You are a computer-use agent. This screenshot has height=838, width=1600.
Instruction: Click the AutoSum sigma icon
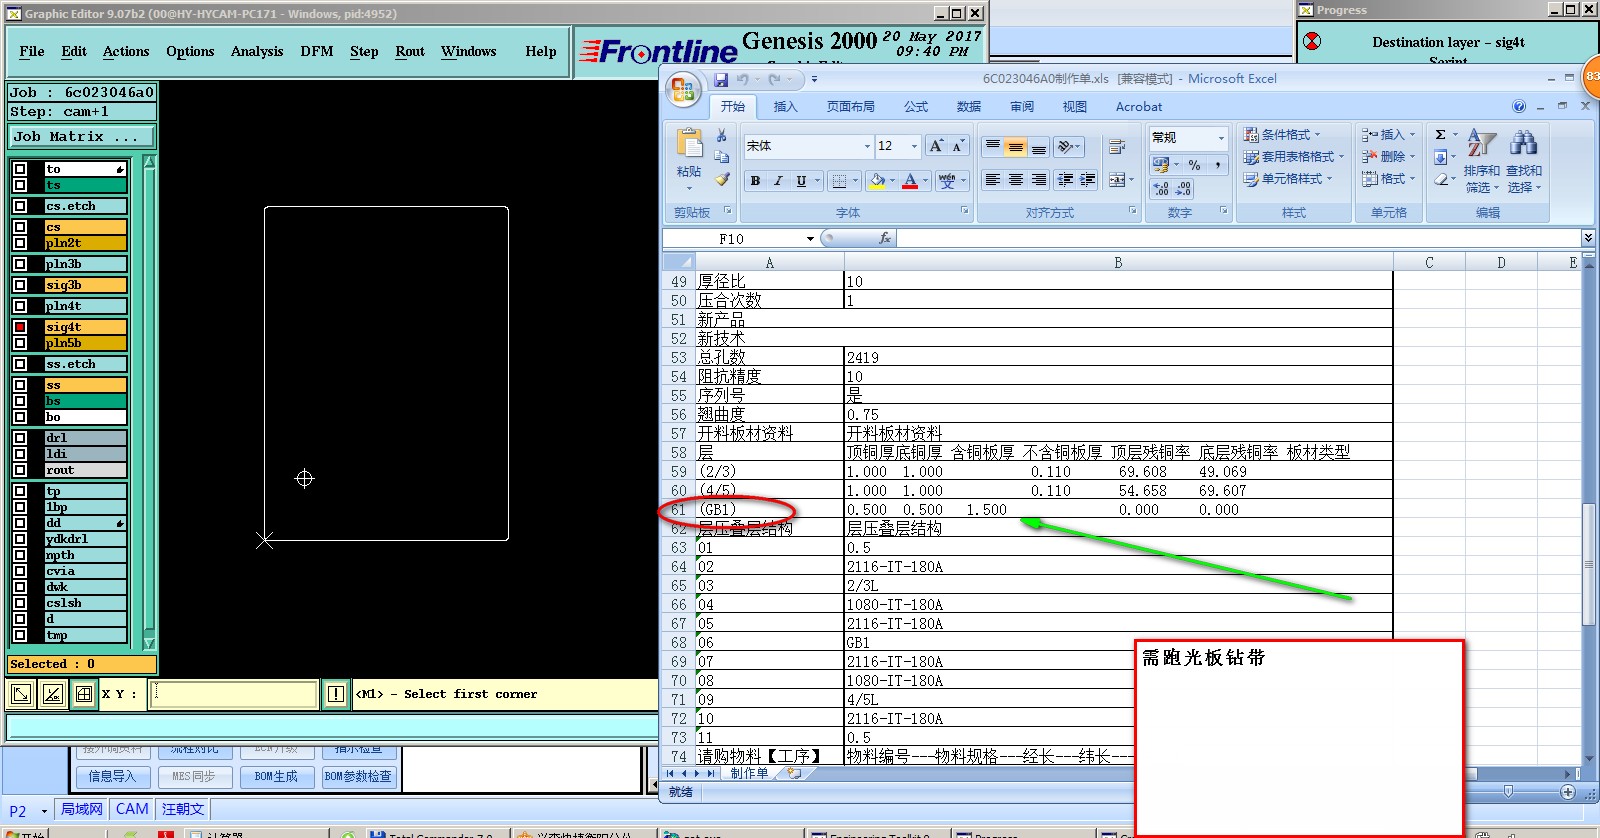[1440, 134]
